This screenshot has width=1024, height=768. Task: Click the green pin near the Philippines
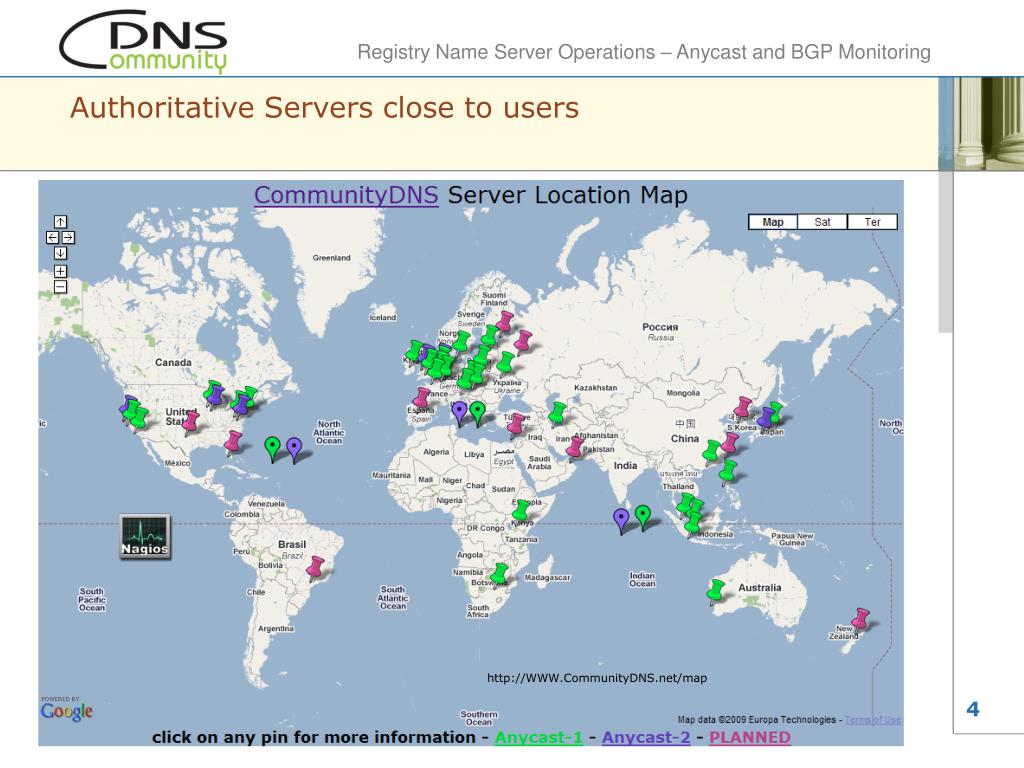tap(728, 471)
